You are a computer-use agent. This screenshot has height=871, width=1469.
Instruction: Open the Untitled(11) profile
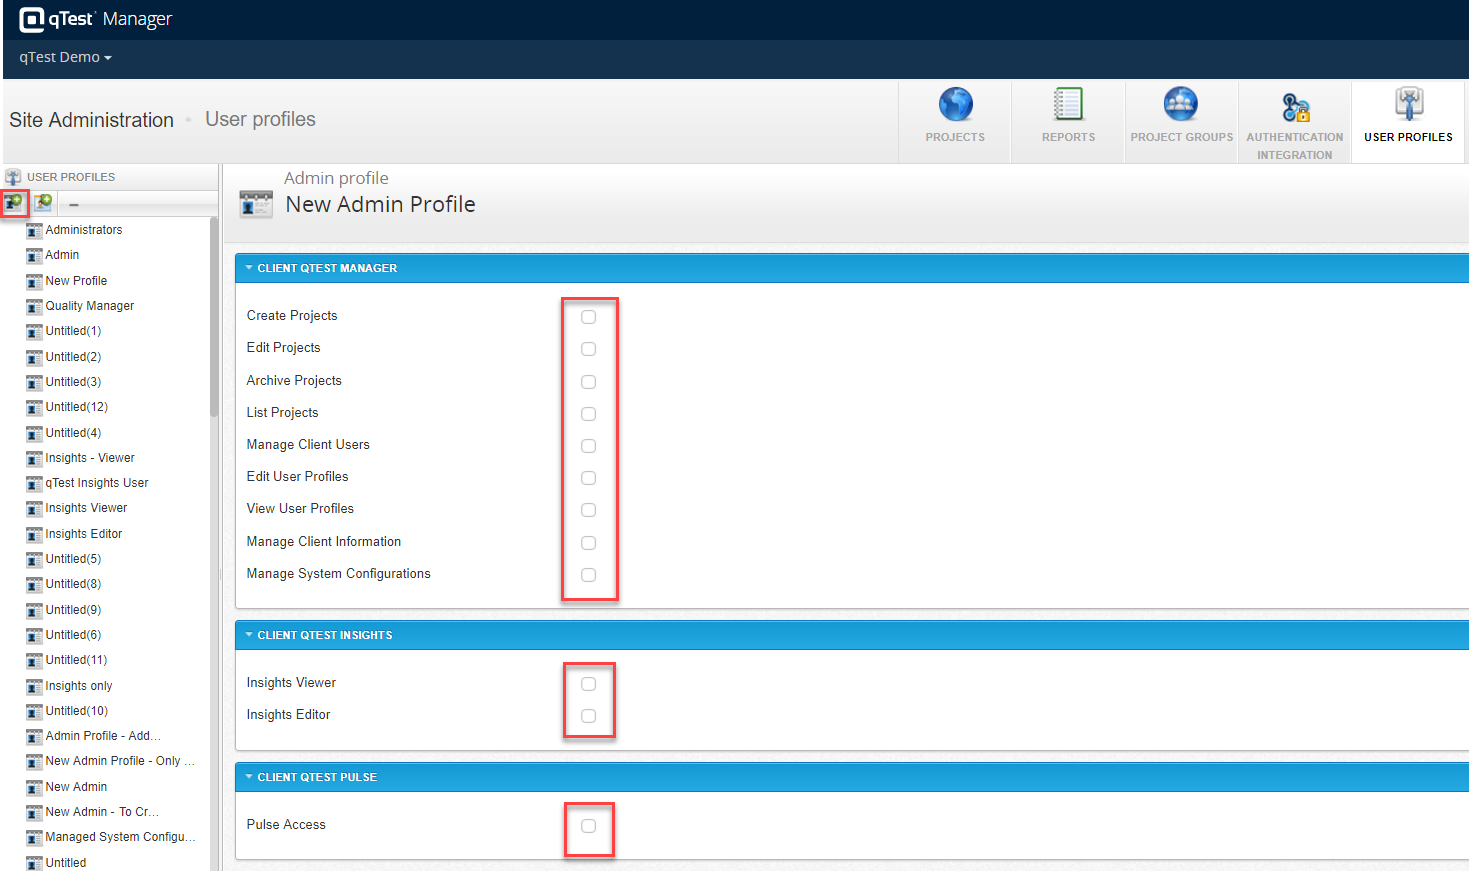(x=76, y=660)
